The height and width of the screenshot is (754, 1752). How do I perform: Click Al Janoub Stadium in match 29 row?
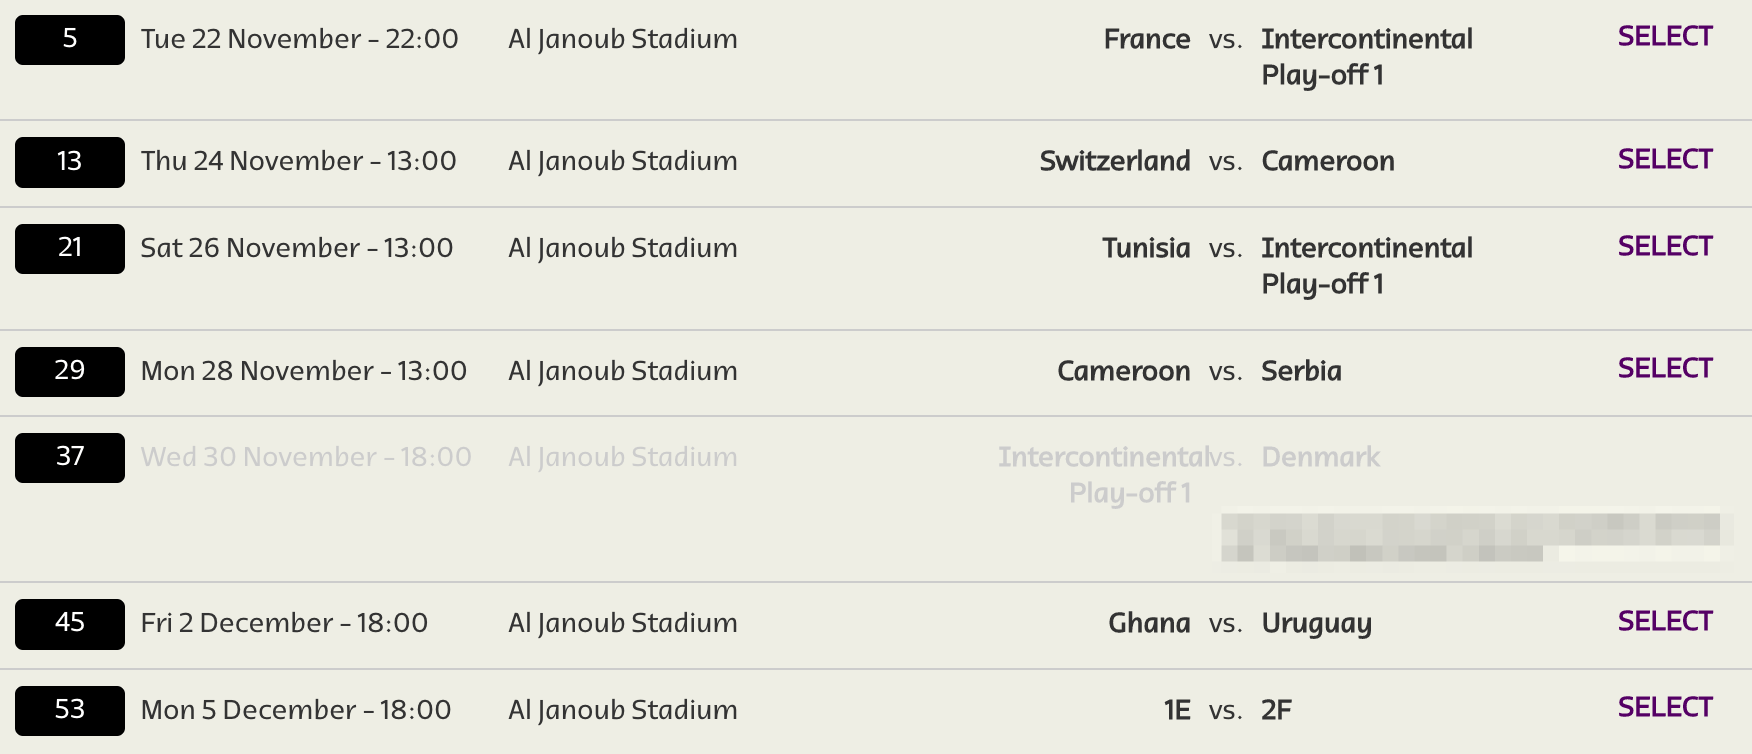(623, 371)
